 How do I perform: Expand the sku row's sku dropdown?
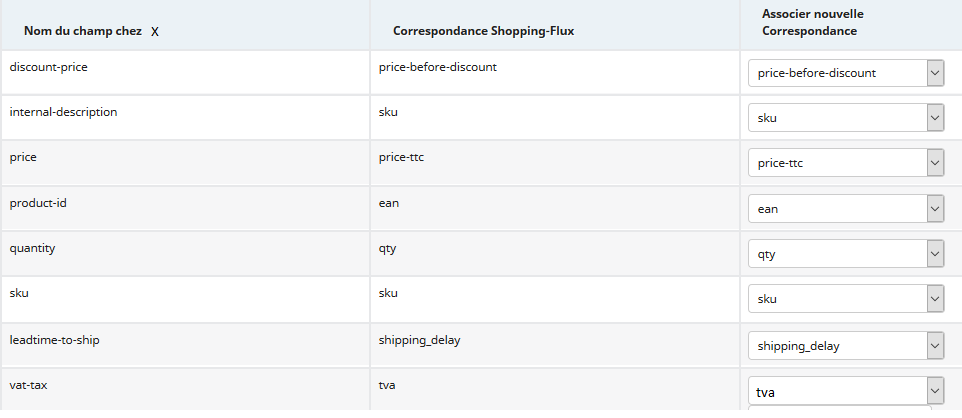click(x=846, y=299)
